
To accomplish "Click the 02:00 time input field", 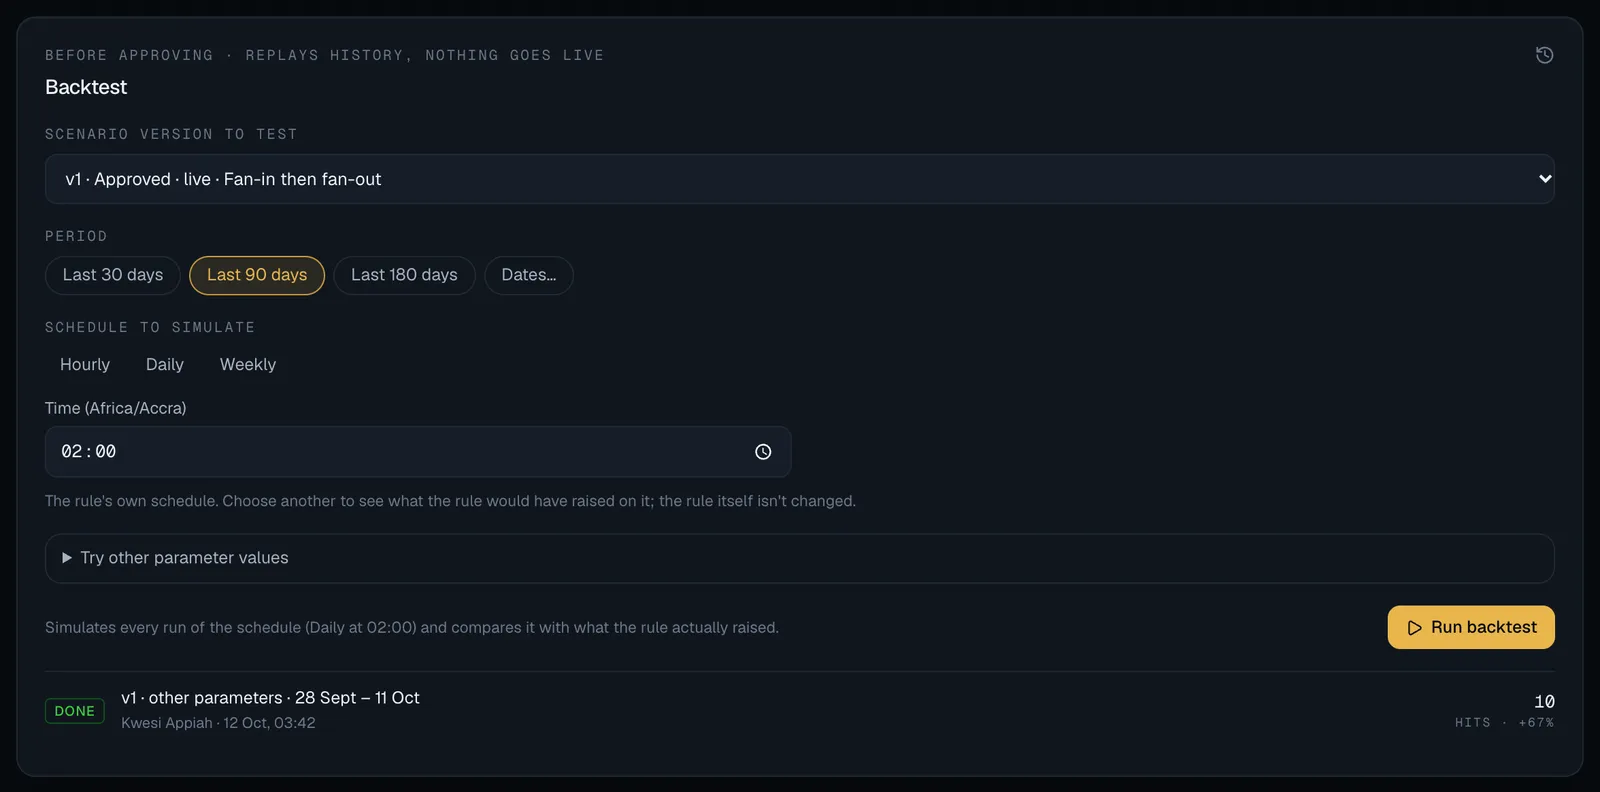I will coord(418,452).
